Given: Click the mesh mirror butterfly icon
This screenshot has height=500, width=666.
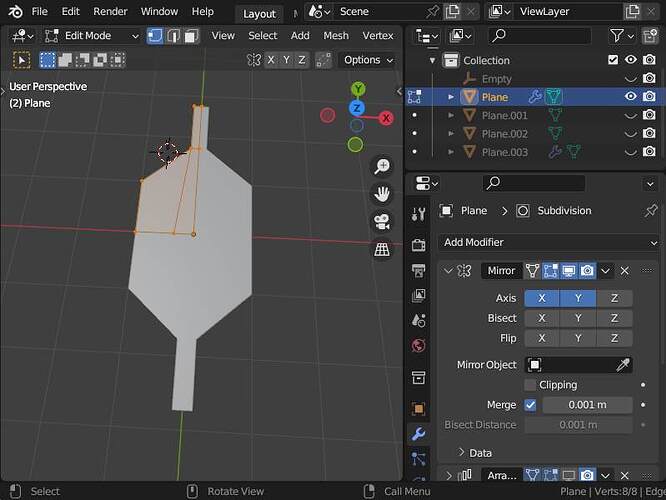Looking at the screenshot, I should (x=254, y=60).
